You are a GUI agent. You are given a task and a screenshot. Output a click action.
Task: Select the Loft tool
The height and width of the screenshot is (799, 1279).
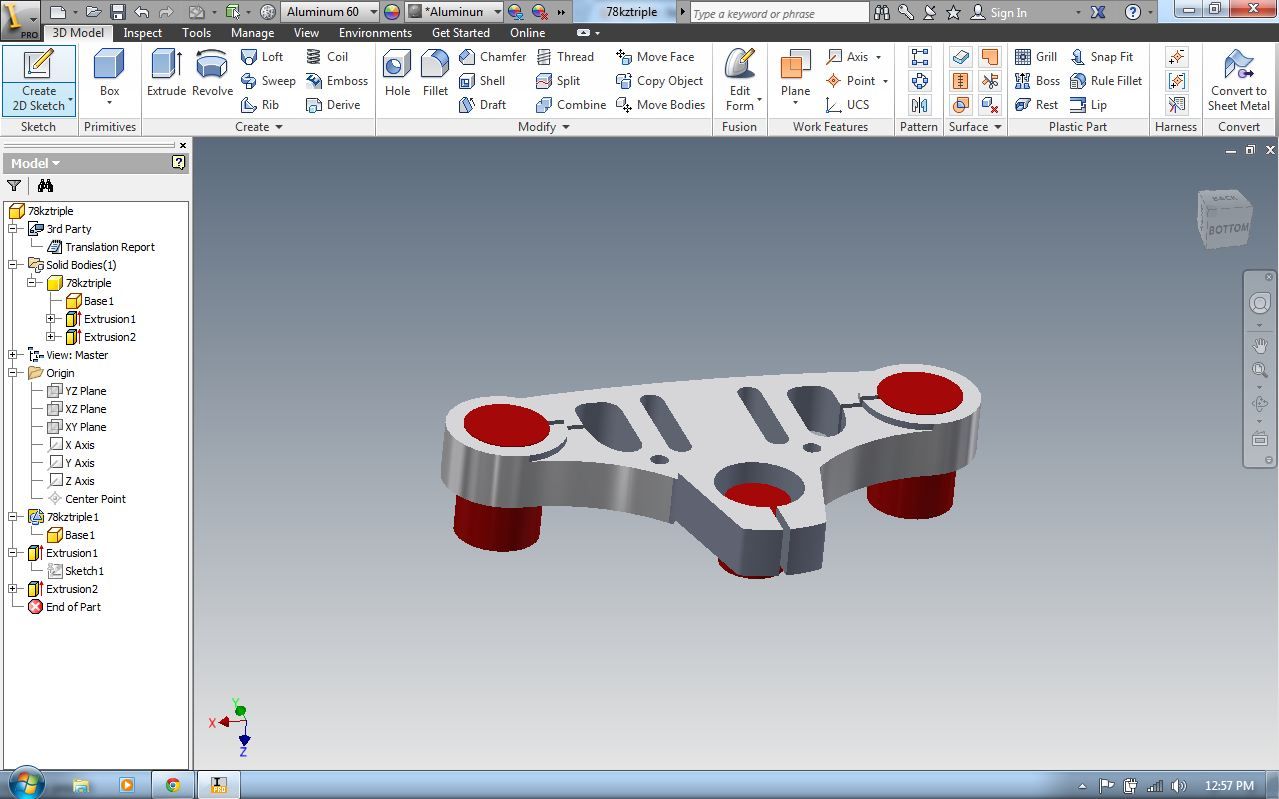pos(263,57)
